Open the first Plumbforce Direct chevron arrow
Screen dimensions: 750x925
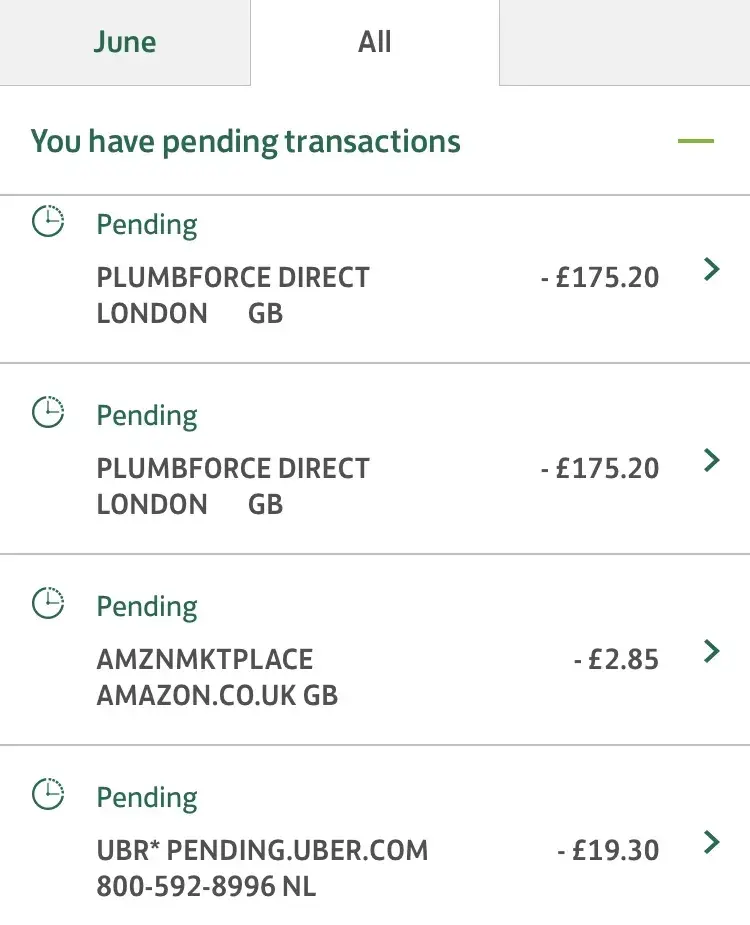[x=711, y=269]
